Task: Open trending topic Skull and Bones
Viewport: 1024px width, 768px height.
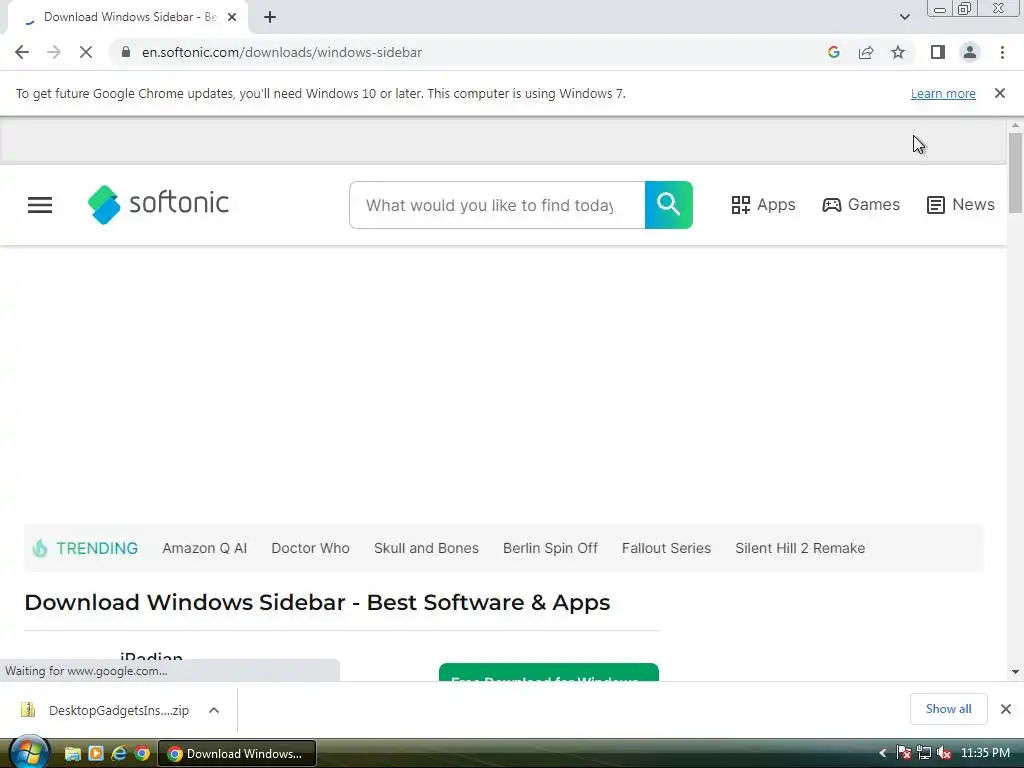Action: (x=426, y=548)
